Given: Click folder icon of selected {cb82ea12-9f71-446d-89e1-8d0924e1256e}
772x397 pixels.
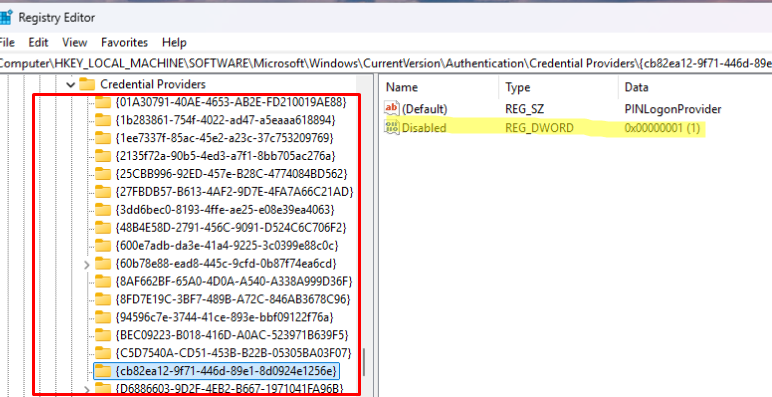Looking at the screenshot, I should [103, 370].
